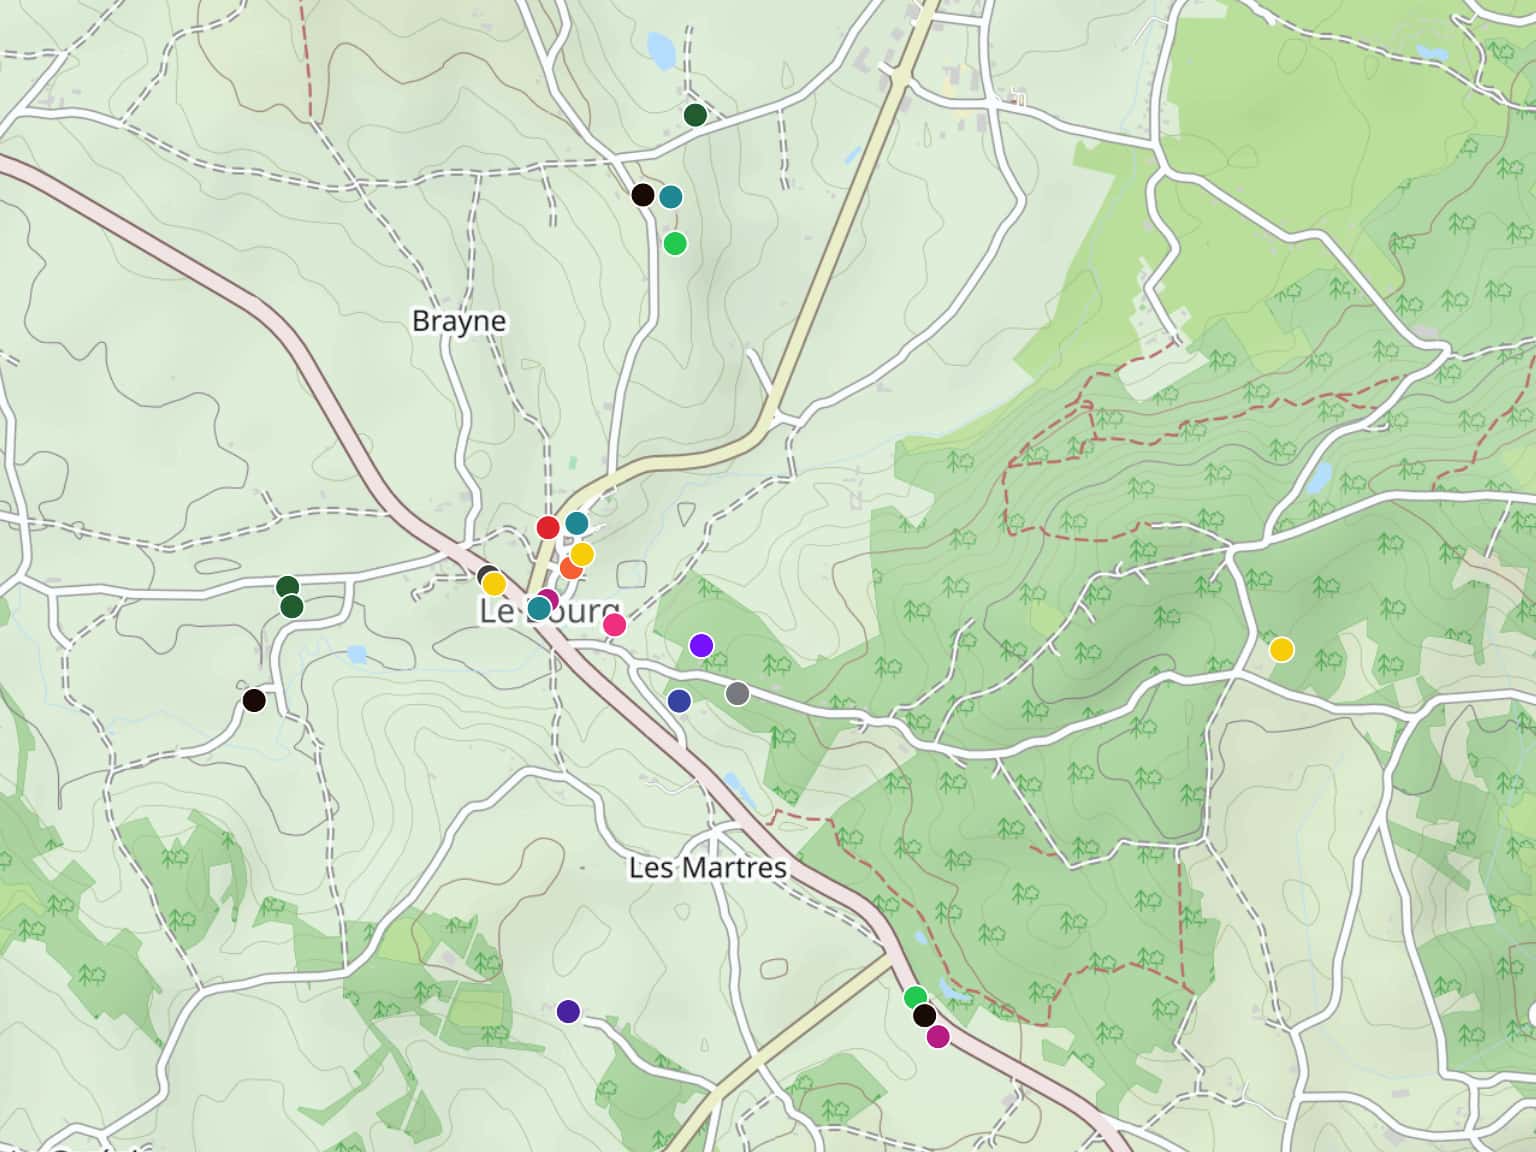Select the magenta marker on the southeast road
This screenshot has height=1152, width=1536.
[x=937, y=1036]
